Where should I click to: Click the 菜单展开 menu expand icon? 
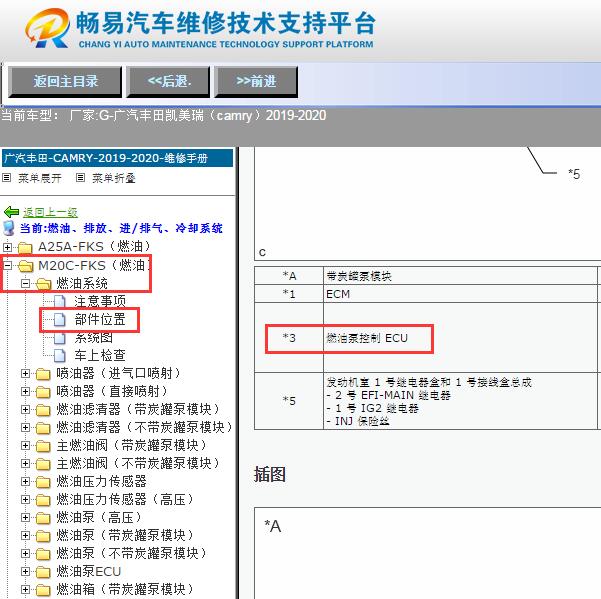click(7, 177)
